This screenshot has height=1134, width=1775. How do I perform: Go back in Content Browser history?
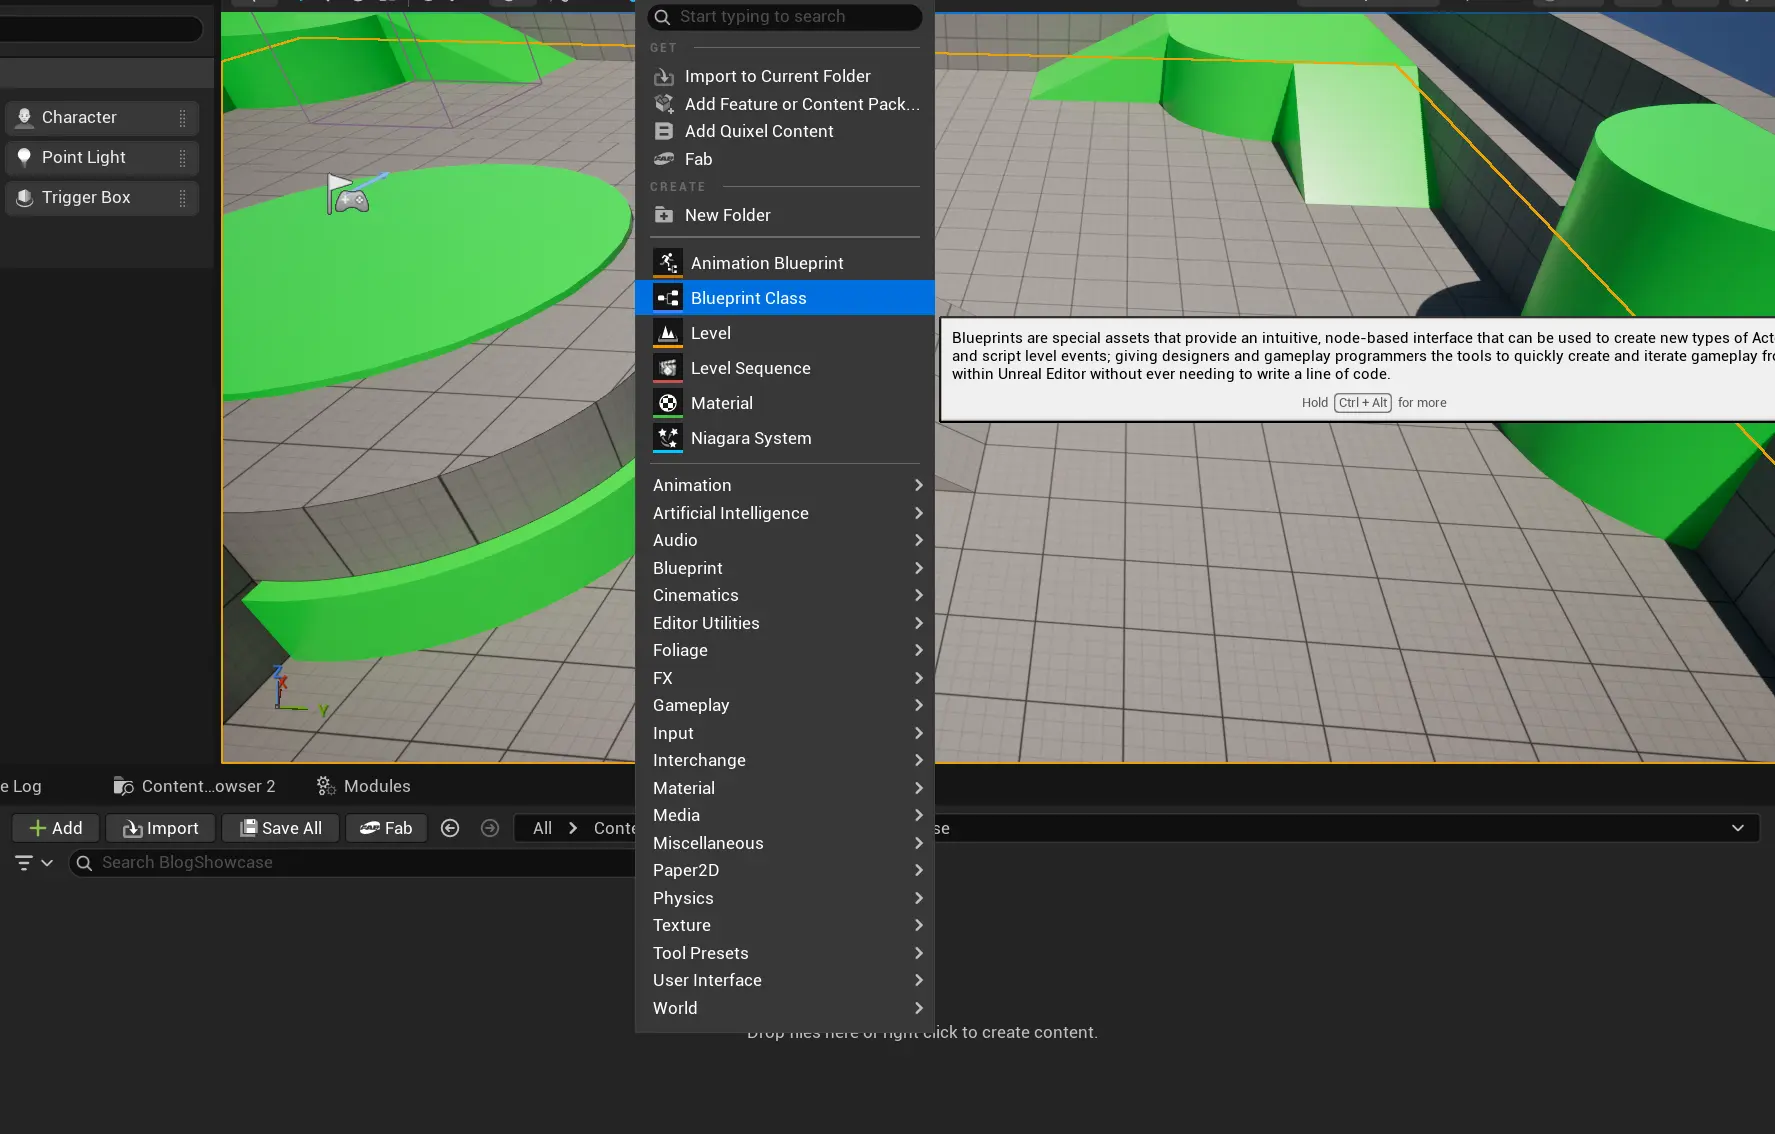pos(450,828)
